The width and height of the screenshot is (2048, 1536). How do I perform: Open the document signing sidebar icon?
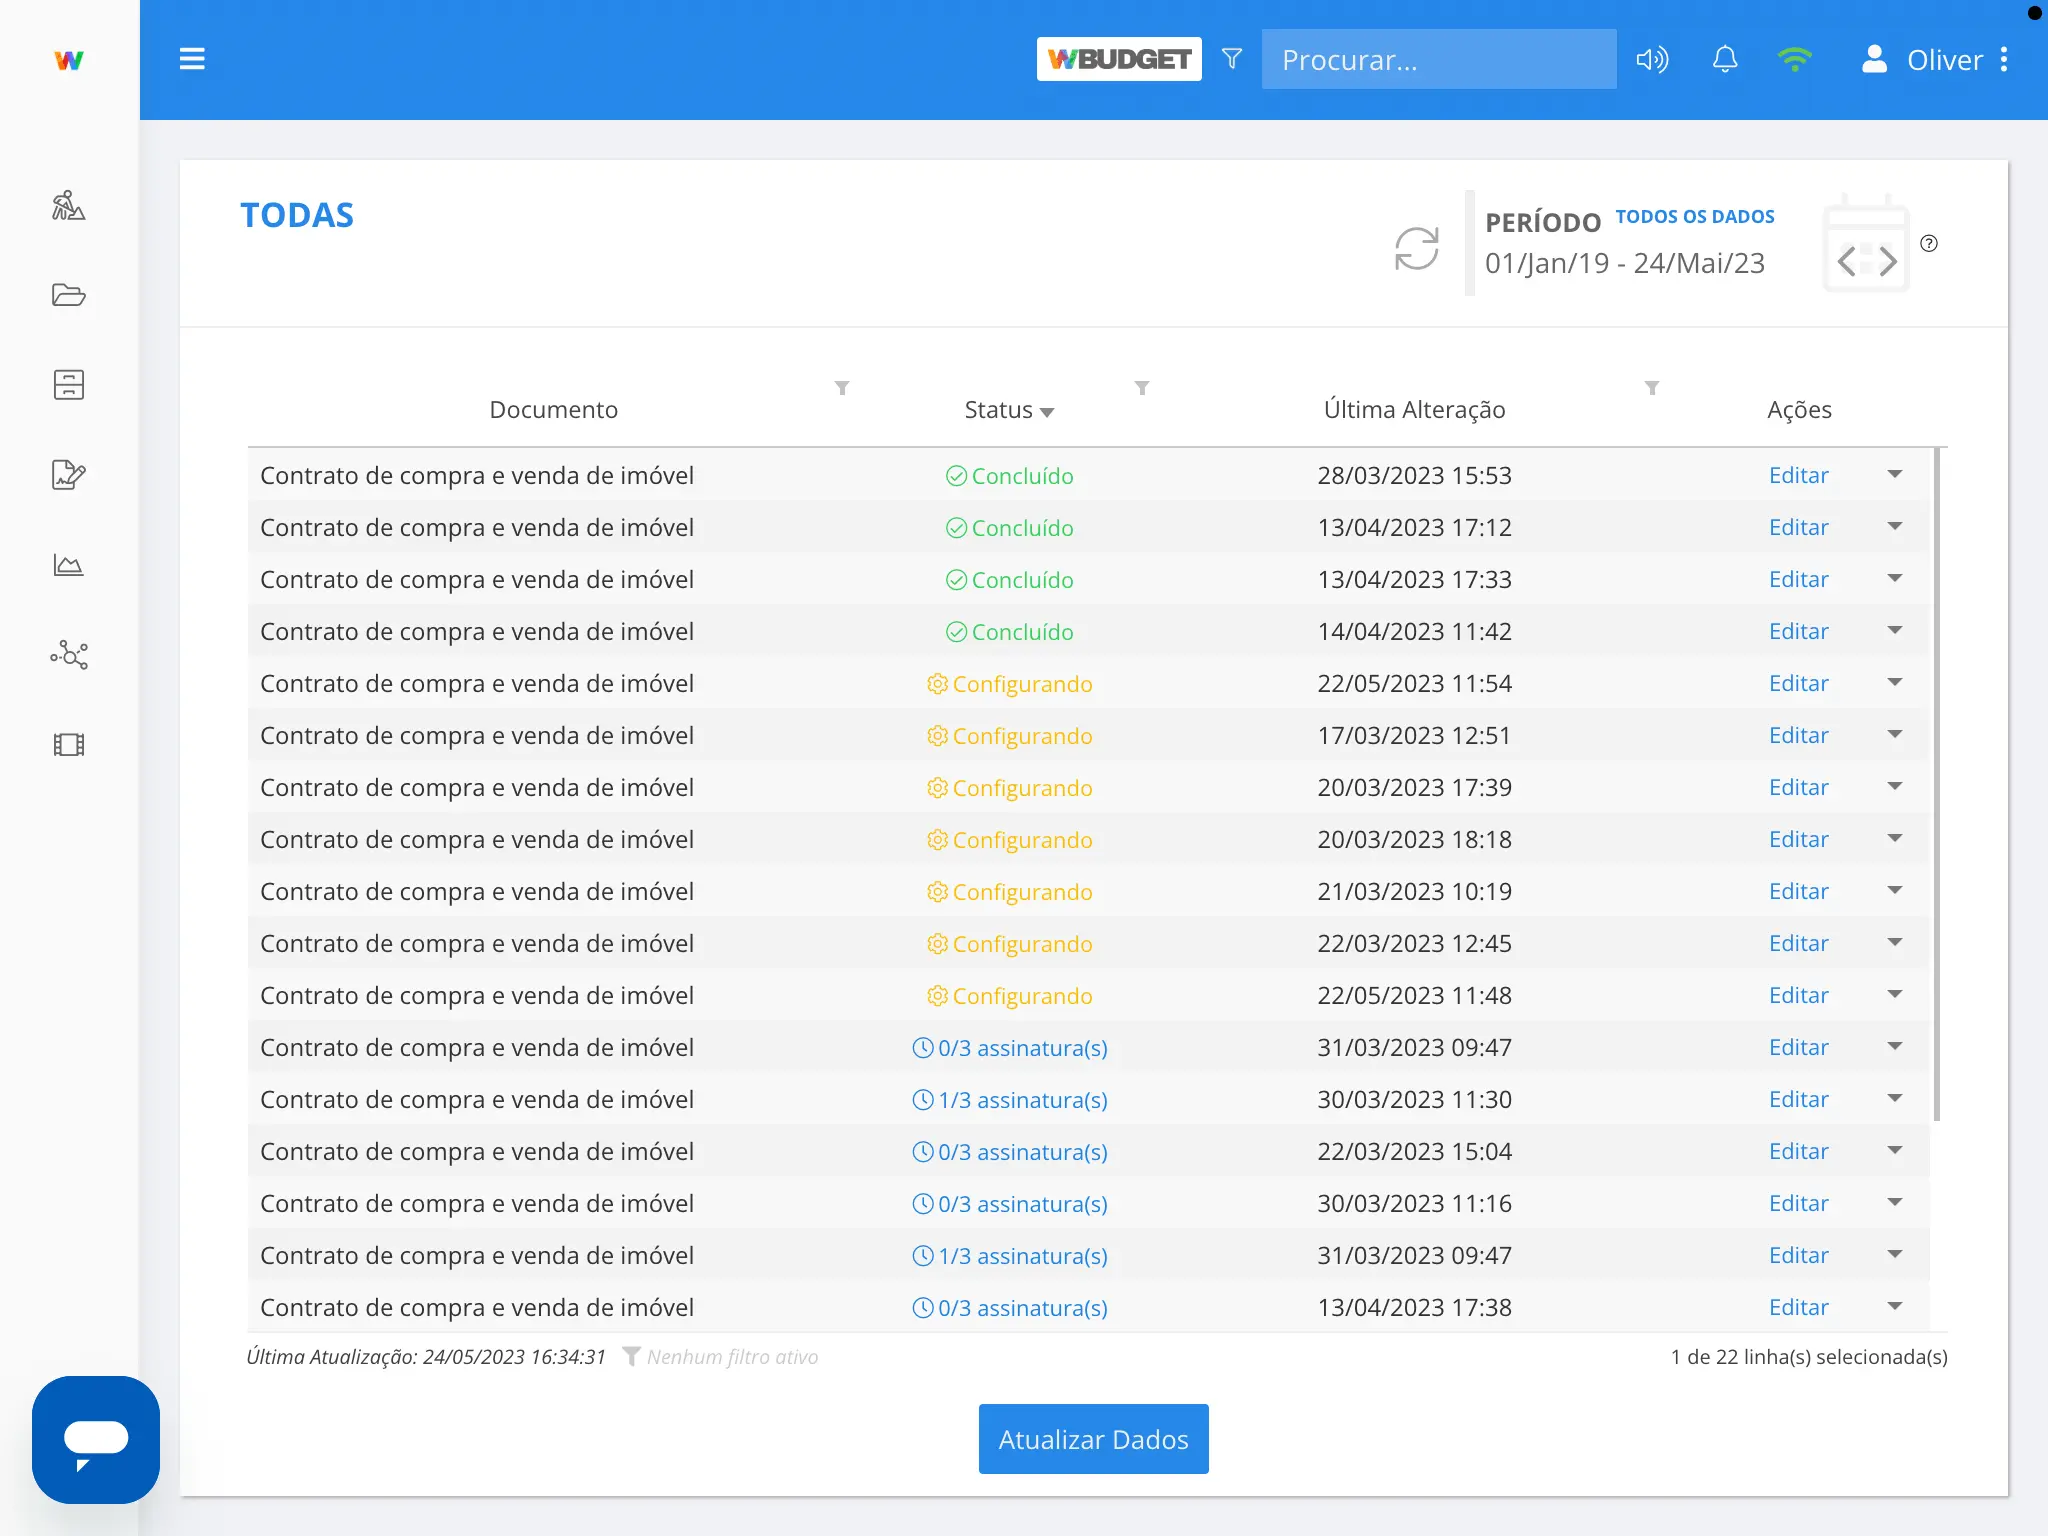(69, 475)
